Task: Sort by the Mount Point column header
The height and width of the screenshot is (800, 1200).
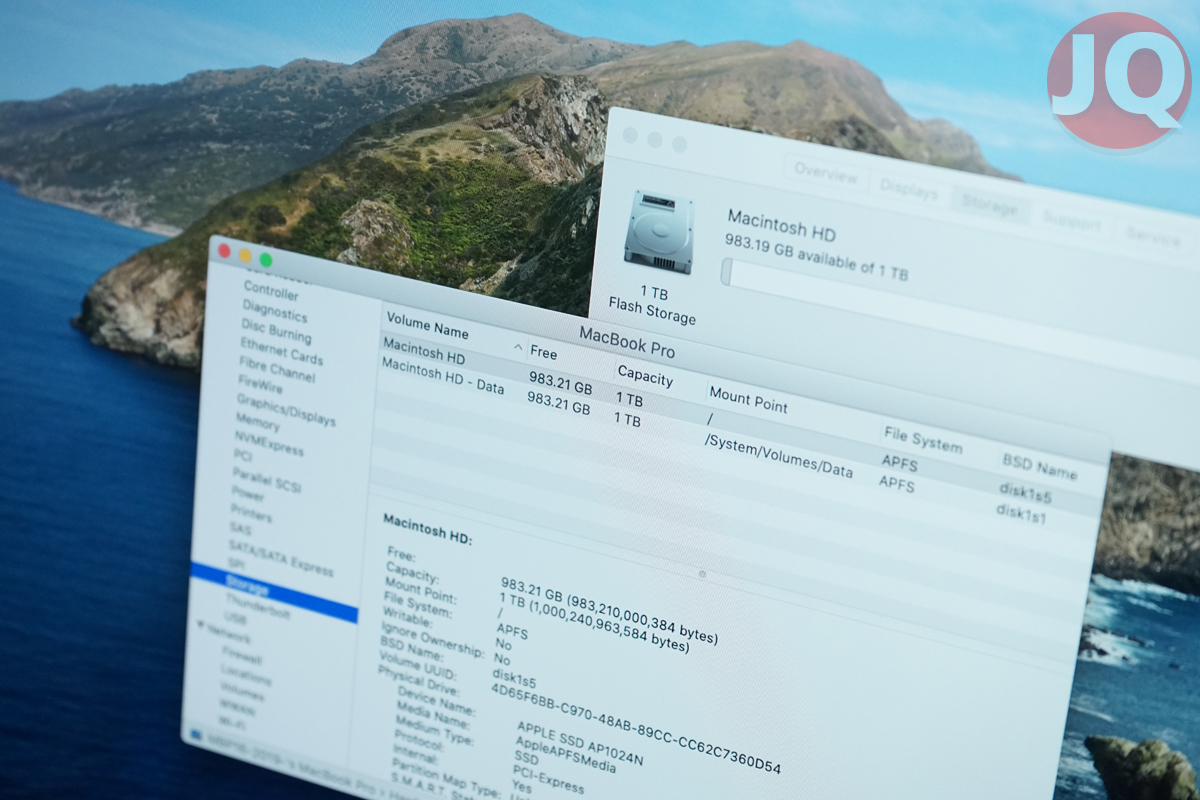Action: [748, 400]
